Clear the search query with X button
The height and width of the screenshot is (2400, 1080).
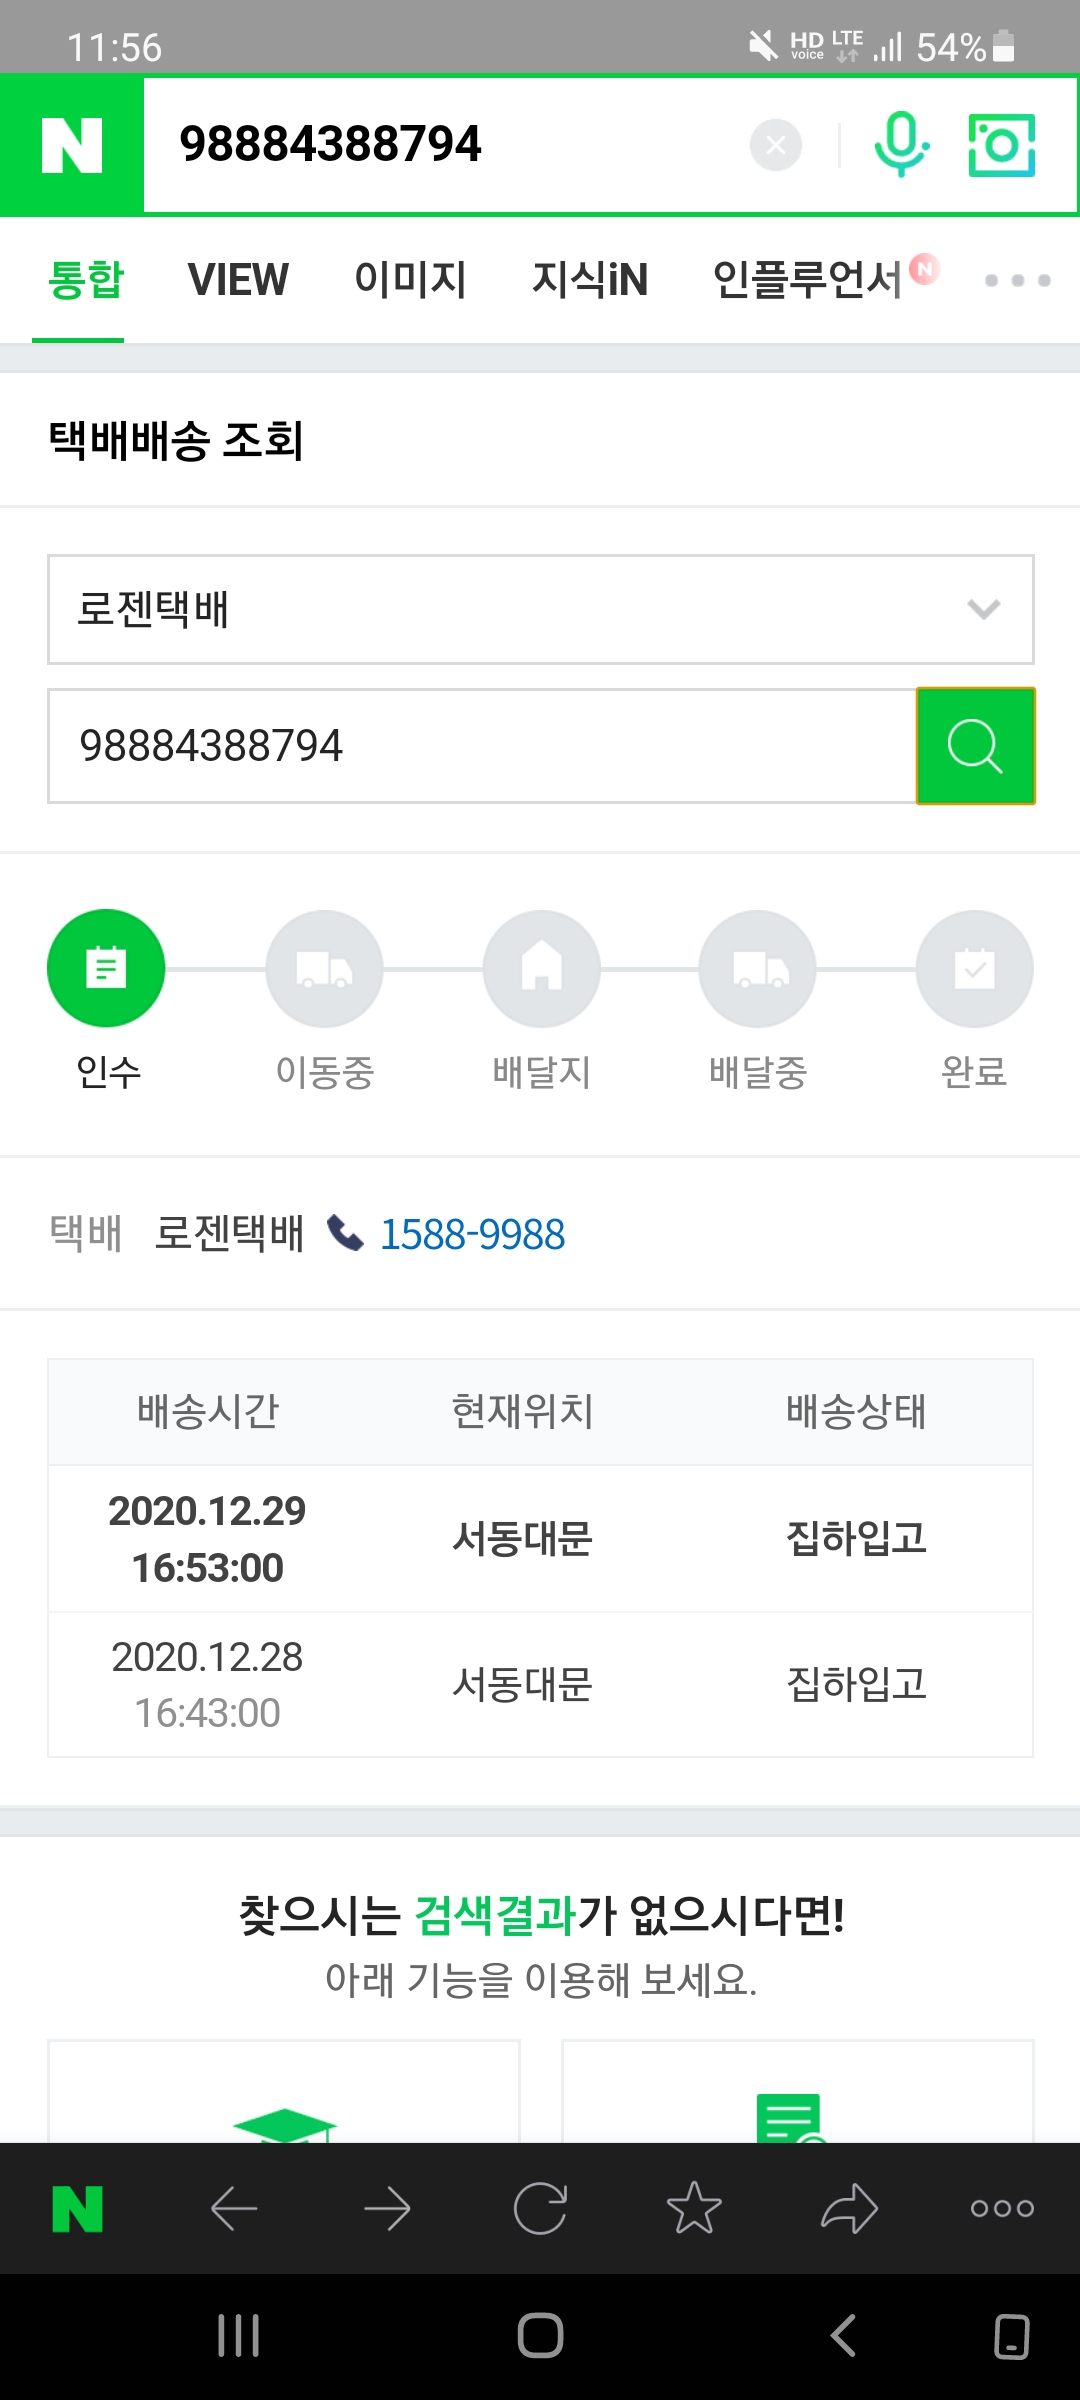pos(776,146)
